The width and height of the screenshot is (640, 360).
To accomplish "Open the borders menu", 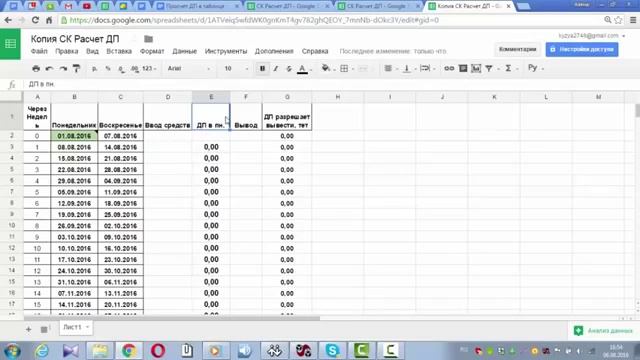I will point(344,69).
